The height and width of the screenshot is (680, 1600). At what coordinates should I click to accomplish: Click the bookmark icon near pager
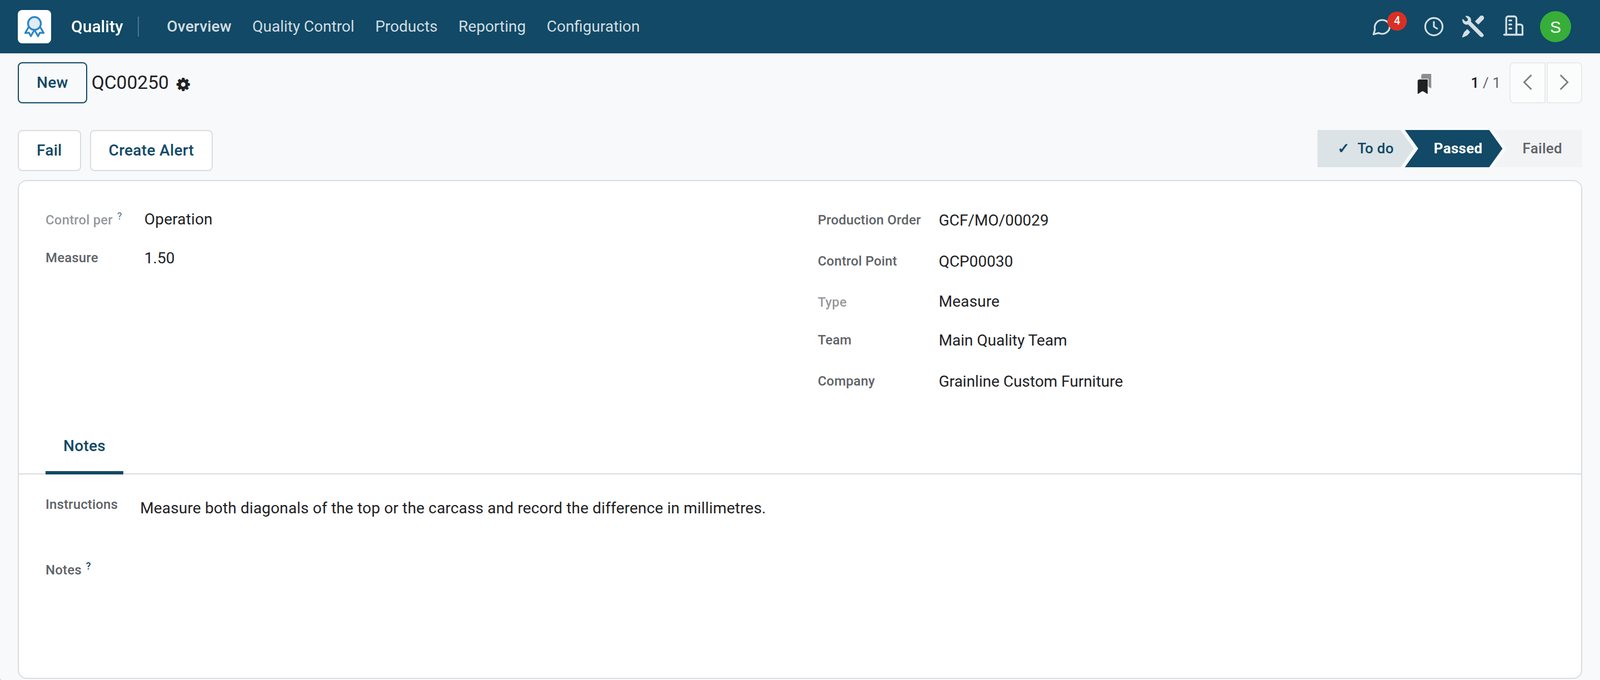tap(1424, 83)
